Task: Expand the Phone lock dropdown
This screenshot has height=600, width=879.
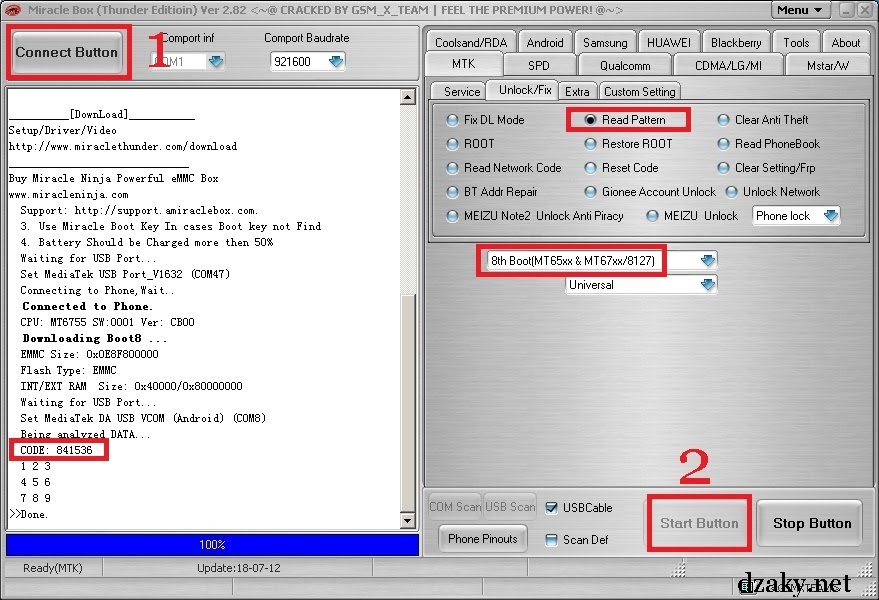Action: coord(830,216)
